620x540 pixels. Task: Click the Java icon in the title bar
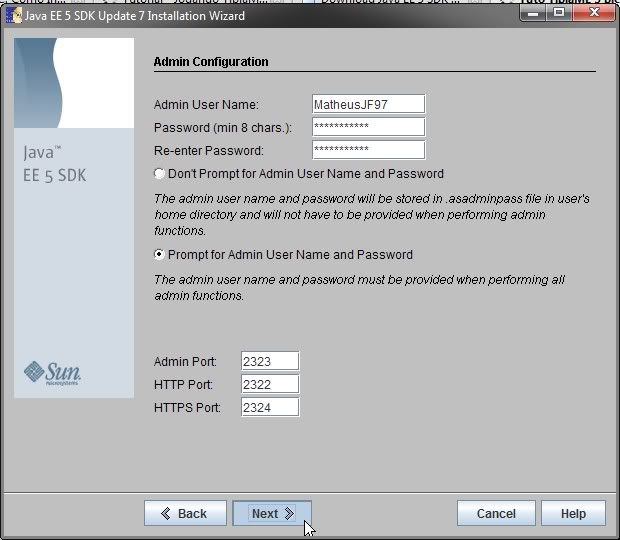[15, 16]
